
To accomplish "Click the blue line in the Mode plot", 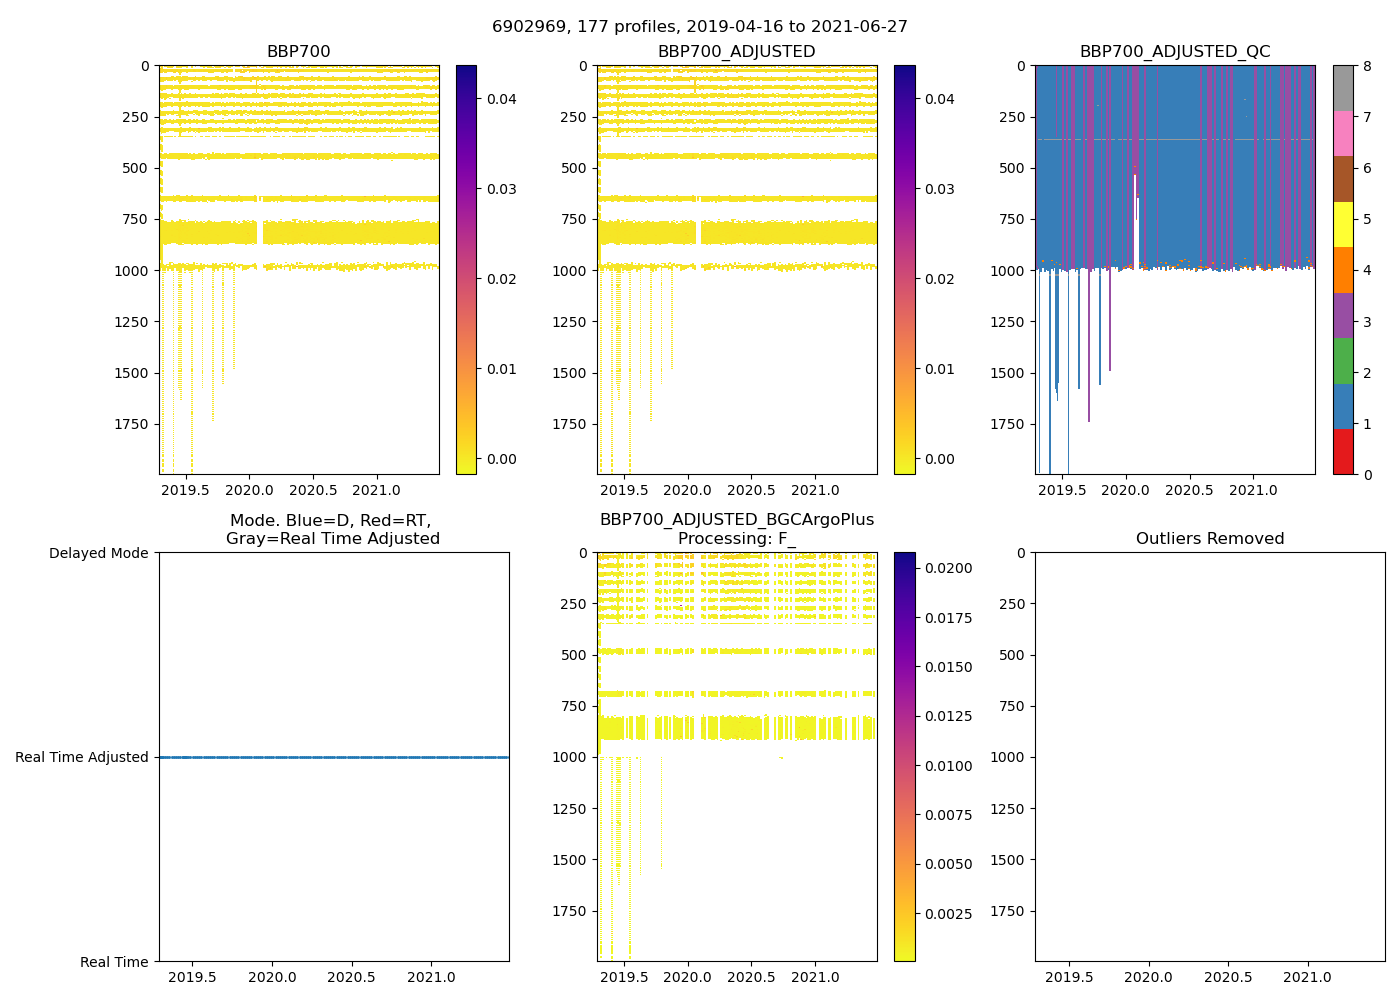I will coord(333,757).
